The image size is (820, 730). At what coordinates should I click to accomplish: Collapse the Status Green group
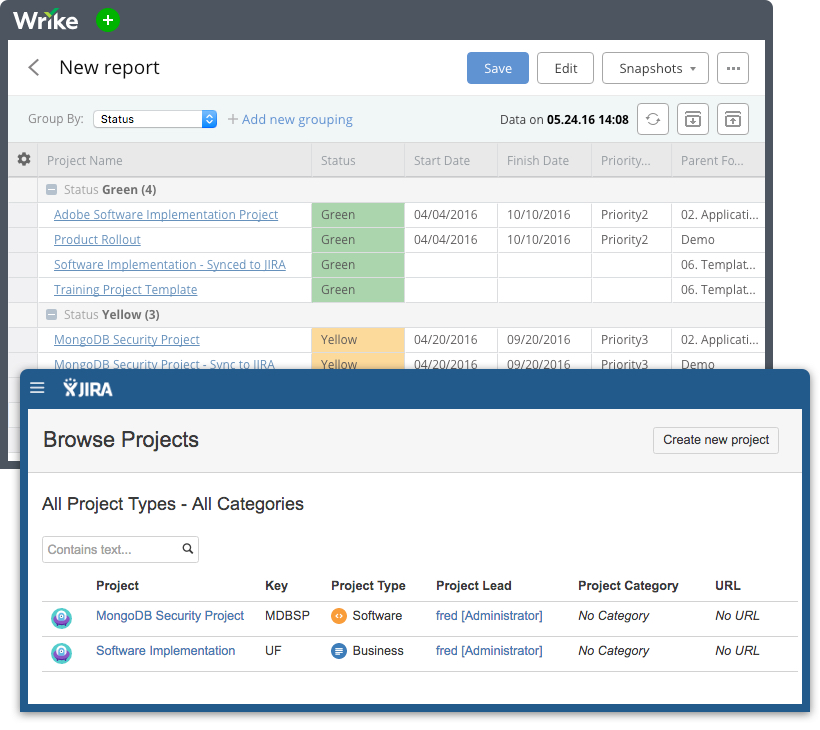pos(51,190)
